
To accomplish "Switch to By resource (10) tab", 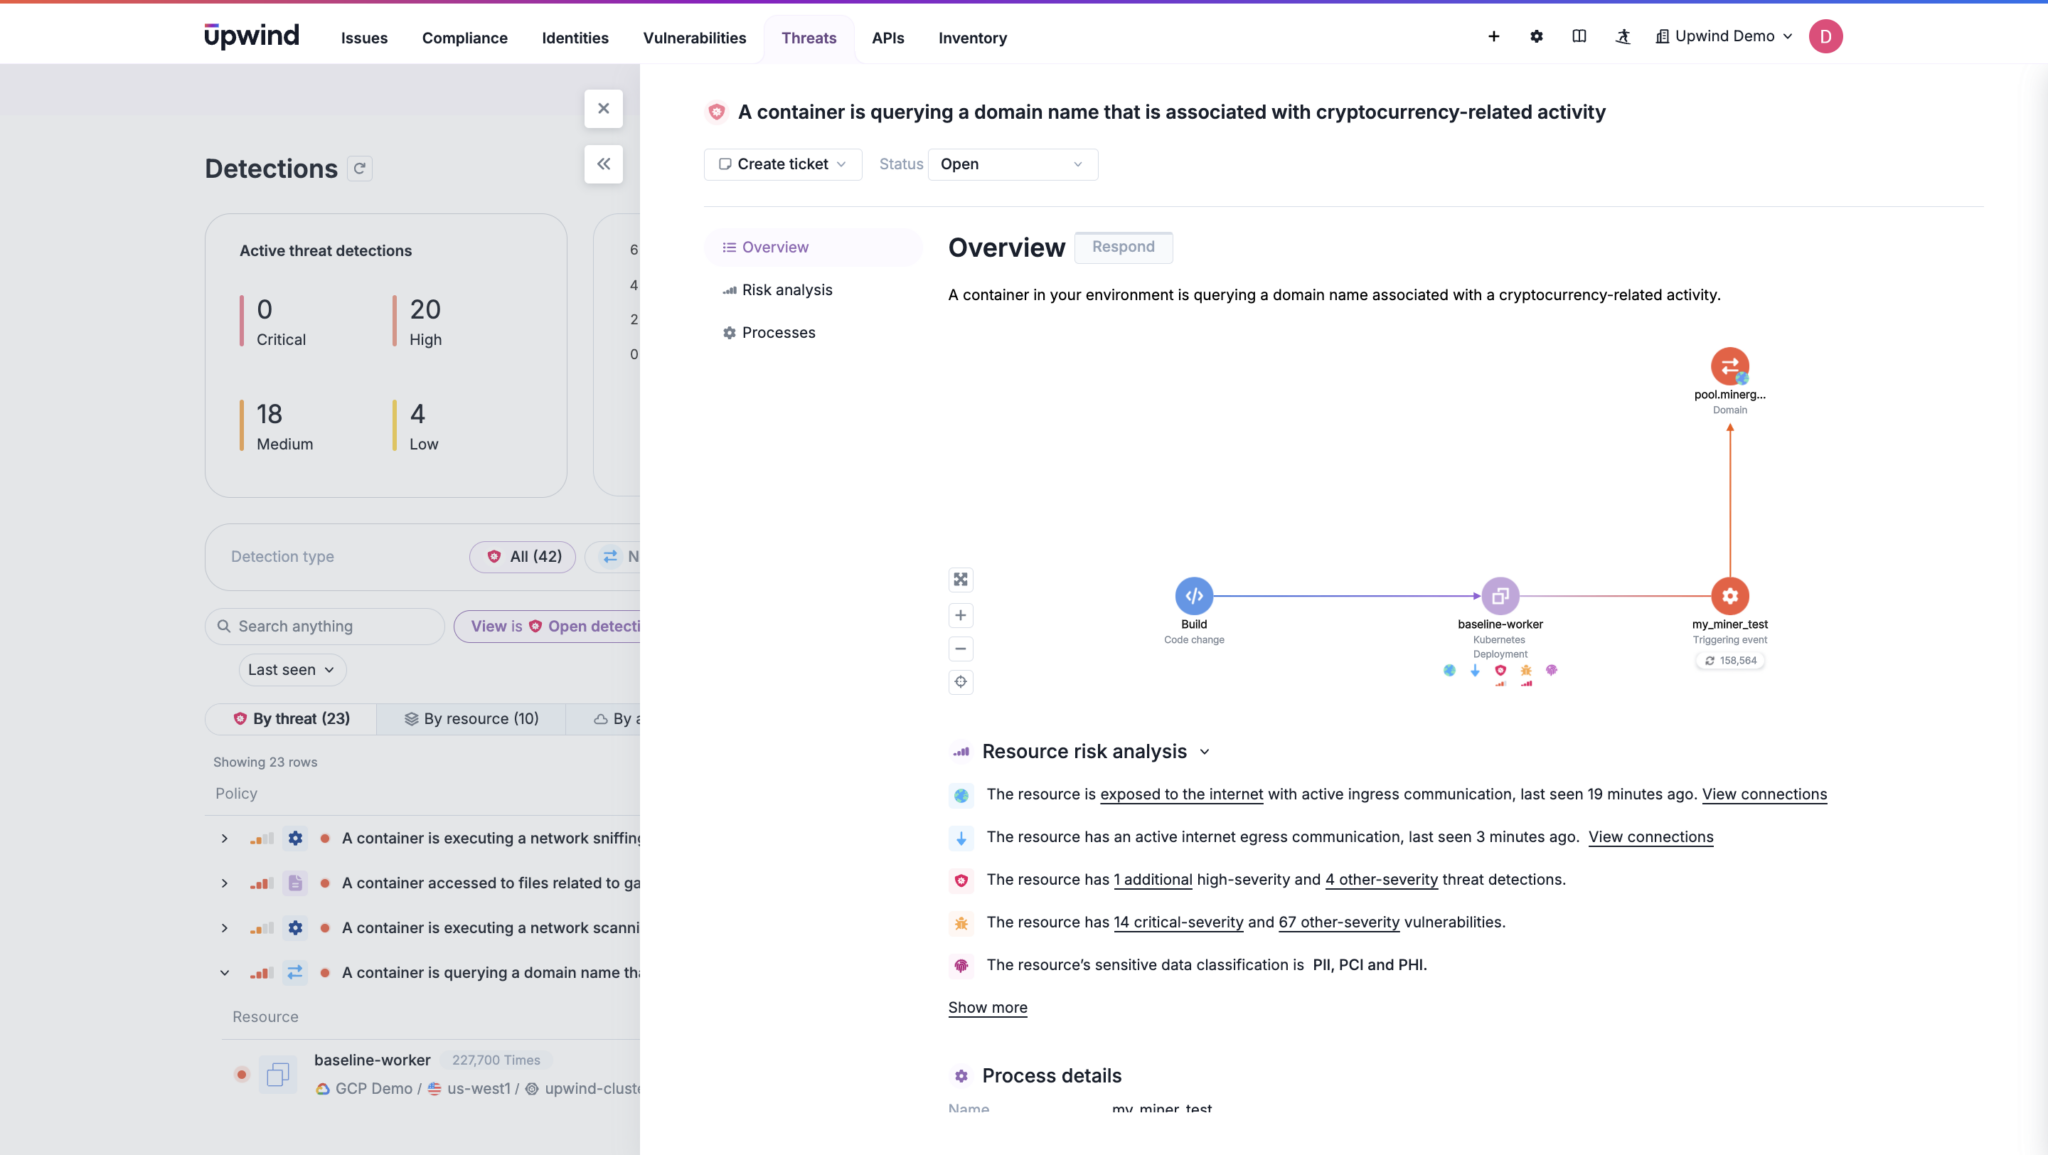I will pos(471,719).
